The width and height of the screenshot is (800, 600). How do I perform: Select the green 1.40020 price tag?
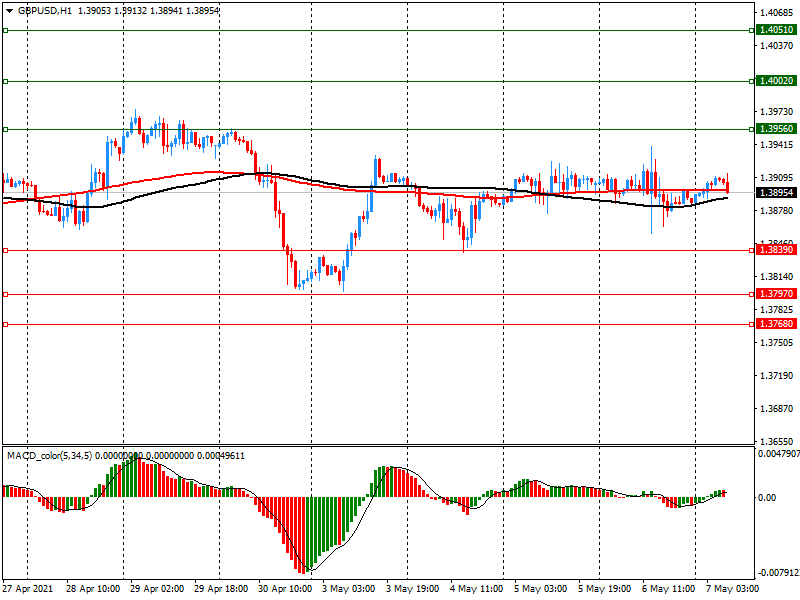tap(776, 81)
